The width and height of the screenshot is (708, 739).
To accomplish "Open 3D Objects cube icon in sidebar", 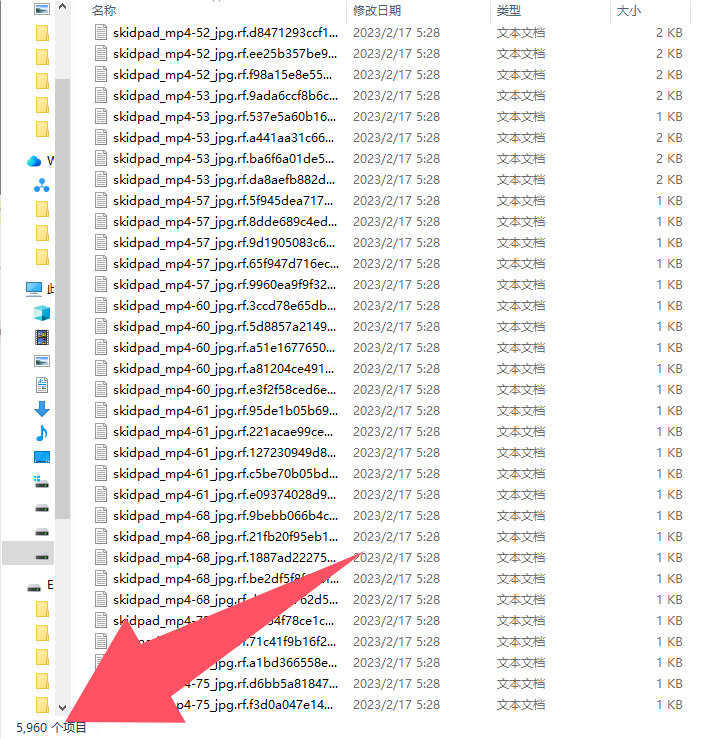I will (42, 313).
